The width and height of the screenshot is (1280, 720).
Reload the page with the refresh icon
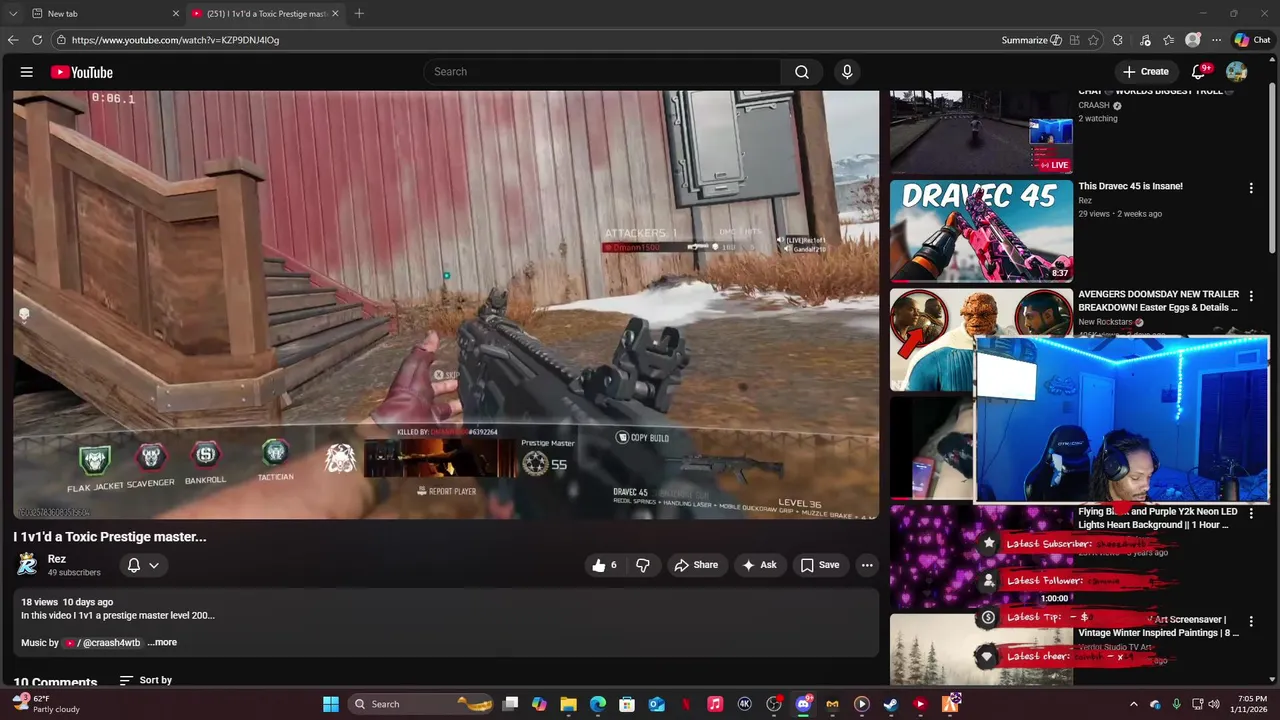(37, 40)
